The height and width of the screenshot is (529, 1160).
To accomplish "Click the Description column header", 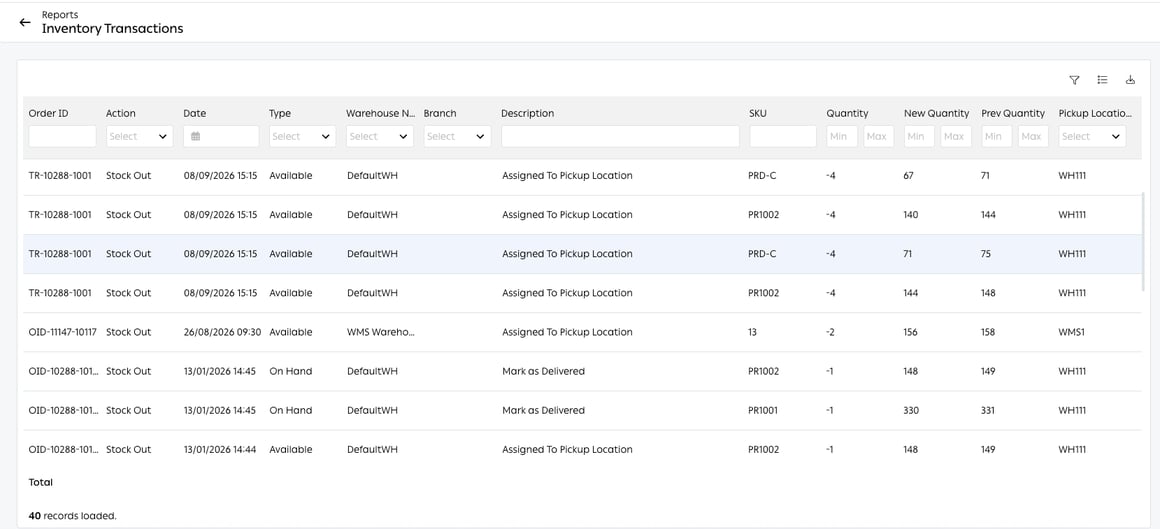I will [527, 113].
